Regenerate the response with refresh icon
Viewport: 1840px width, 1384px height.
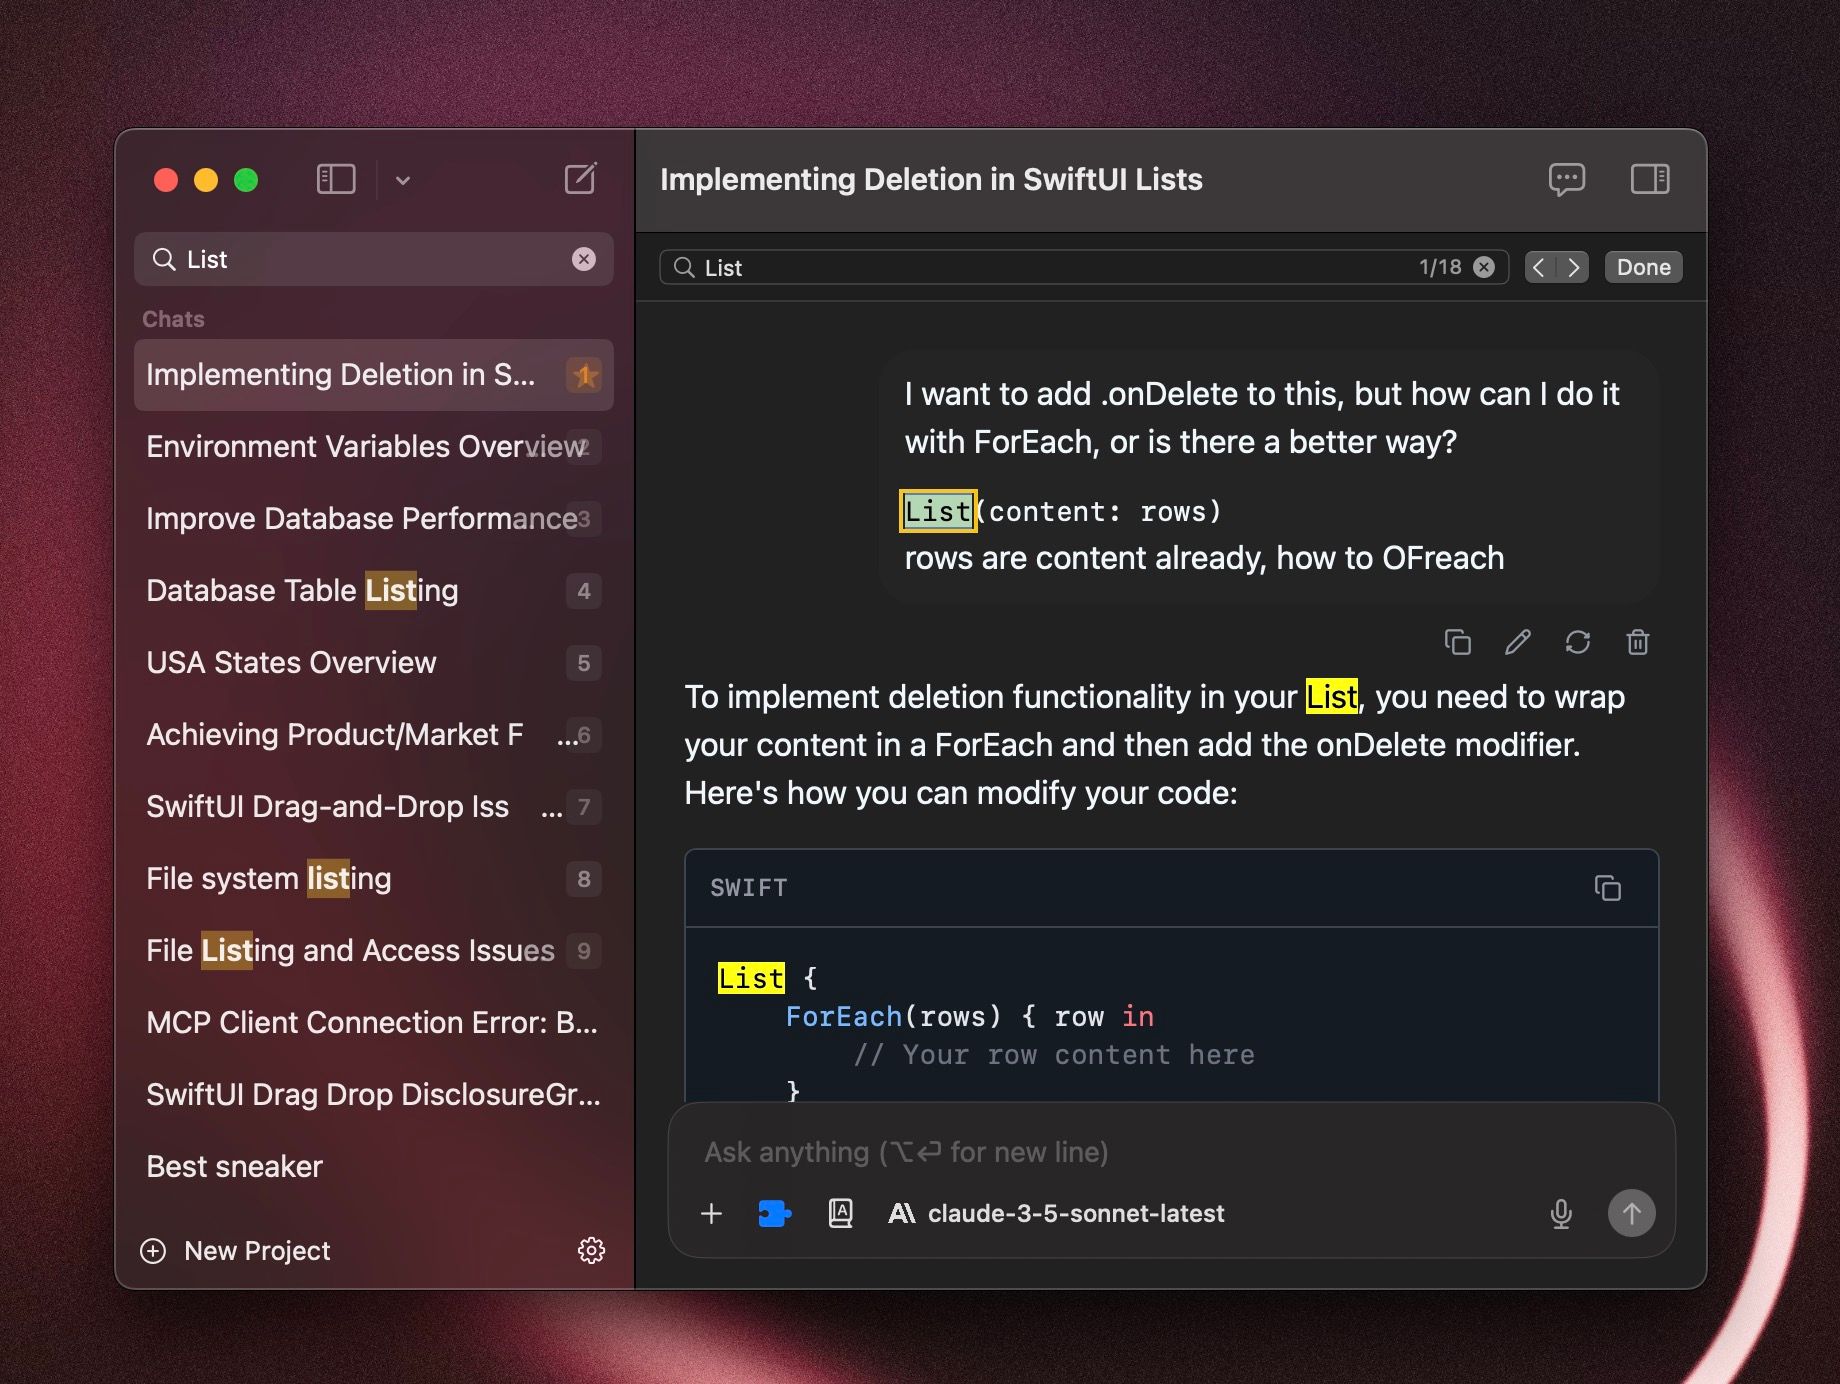pyautogui.click(x=1578, y=642)
